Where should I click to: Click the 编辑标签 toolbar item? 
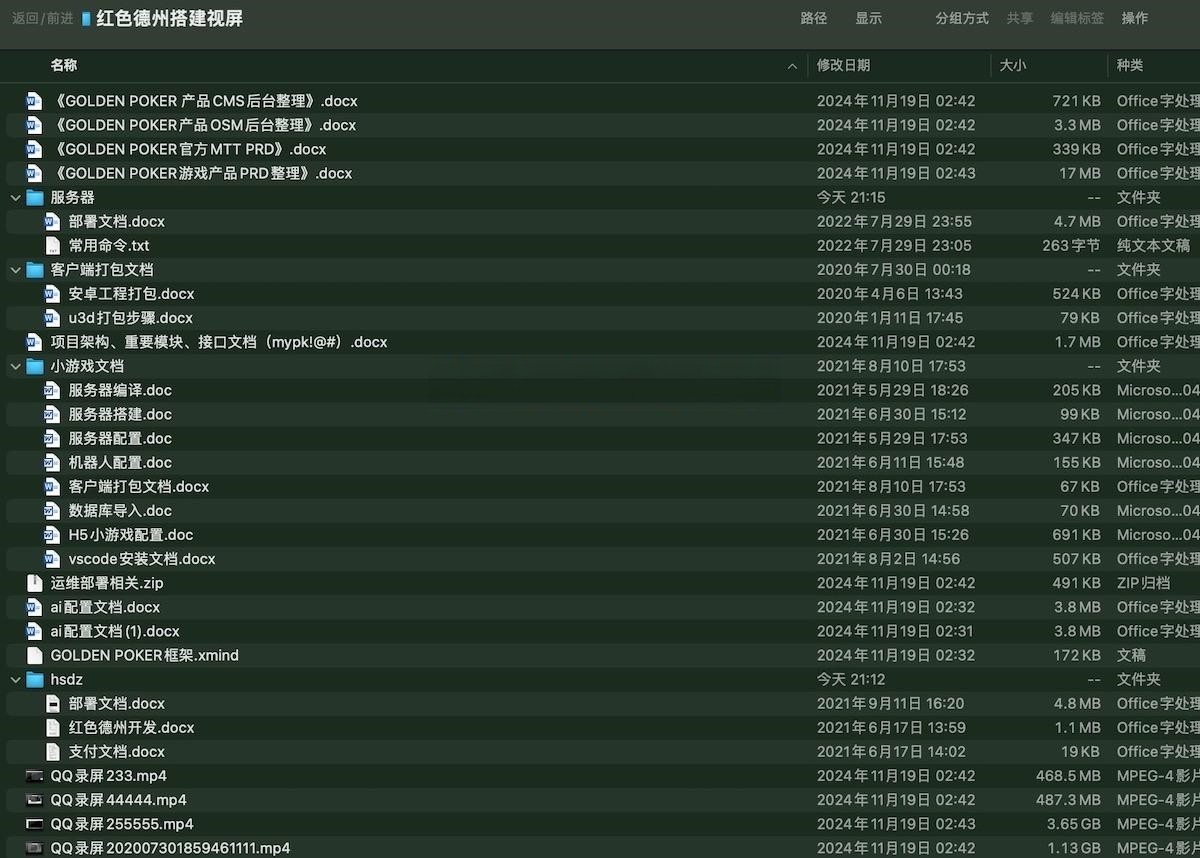click(1077, 18)
